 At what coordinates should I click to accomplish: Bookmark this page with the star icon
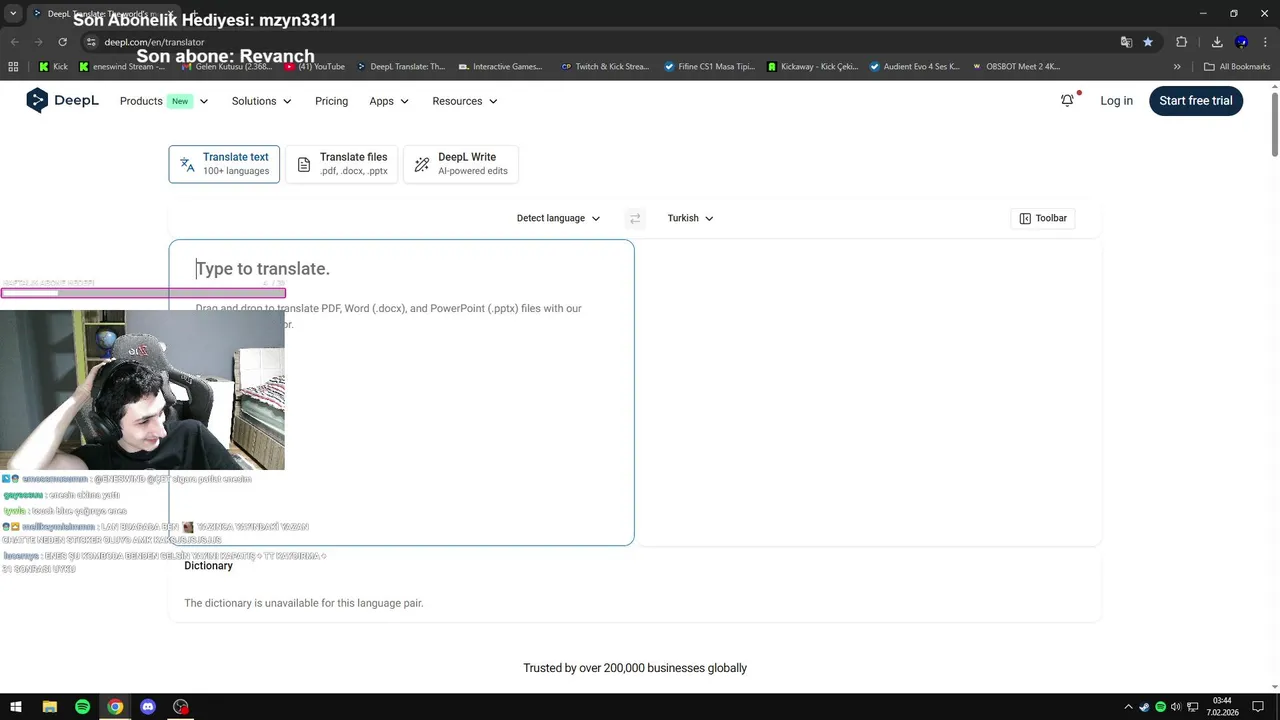coord(1148,42)
